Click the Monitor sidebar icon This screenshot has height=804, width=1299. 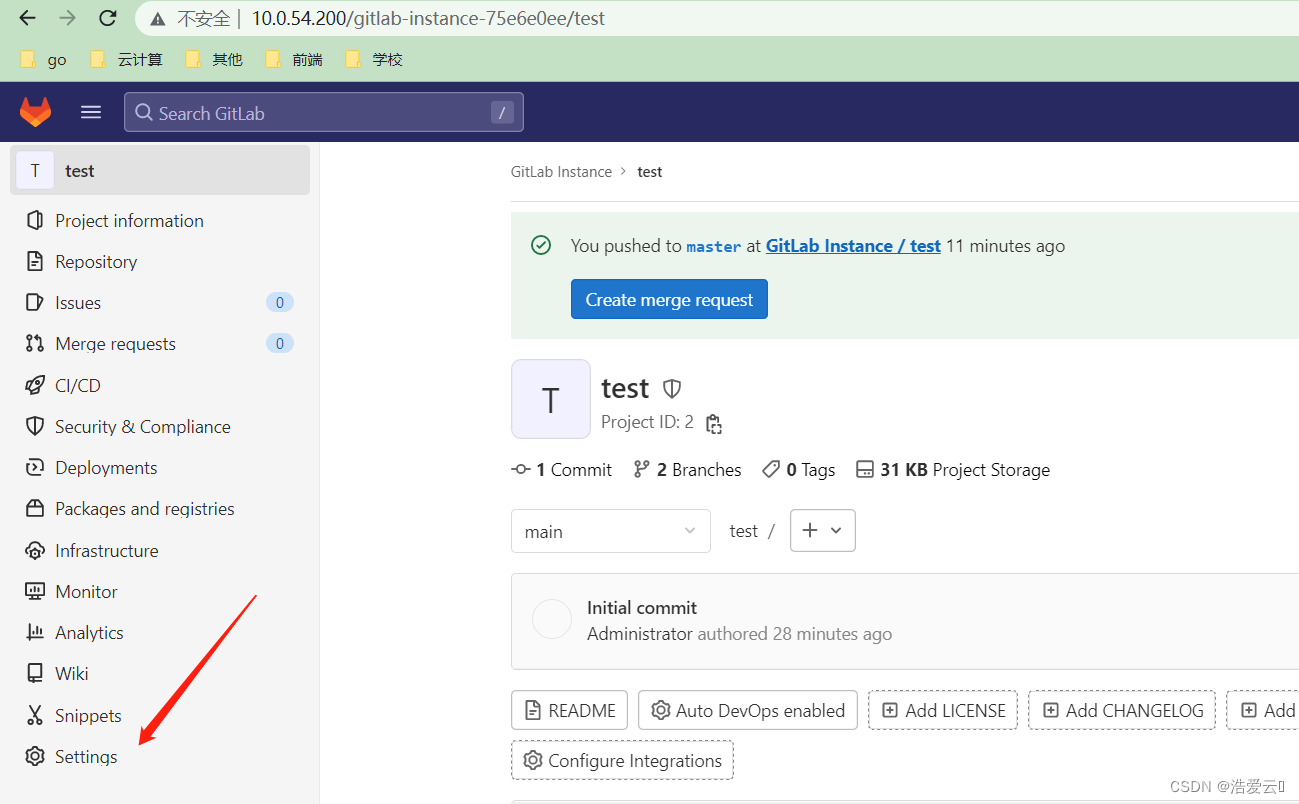click(x=35, y=591)
